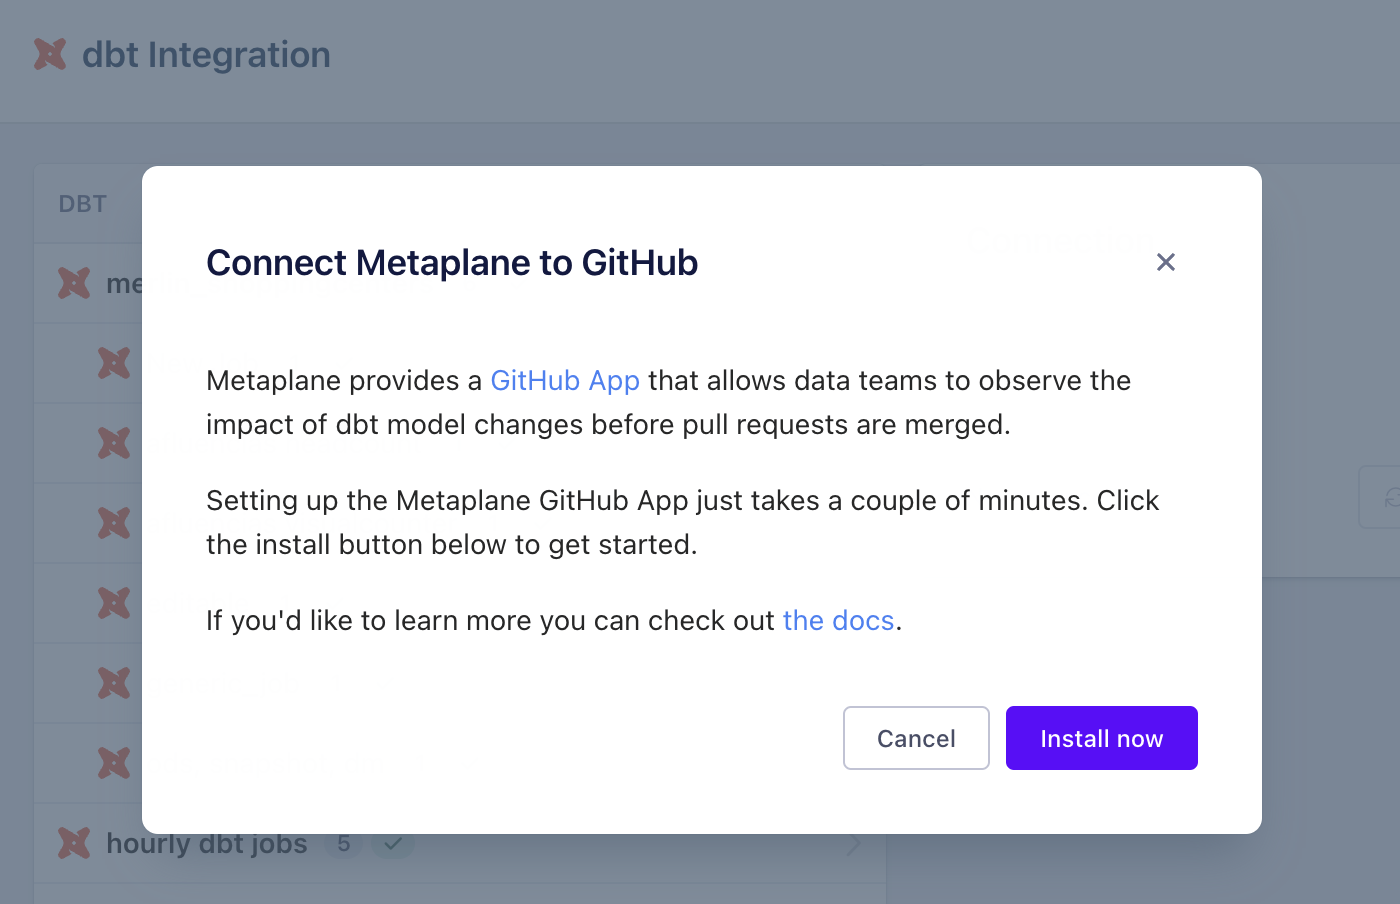Click the last indented dbt job icon
The height and width of the screenshot is (904, 1400).
tap(114, 763)
